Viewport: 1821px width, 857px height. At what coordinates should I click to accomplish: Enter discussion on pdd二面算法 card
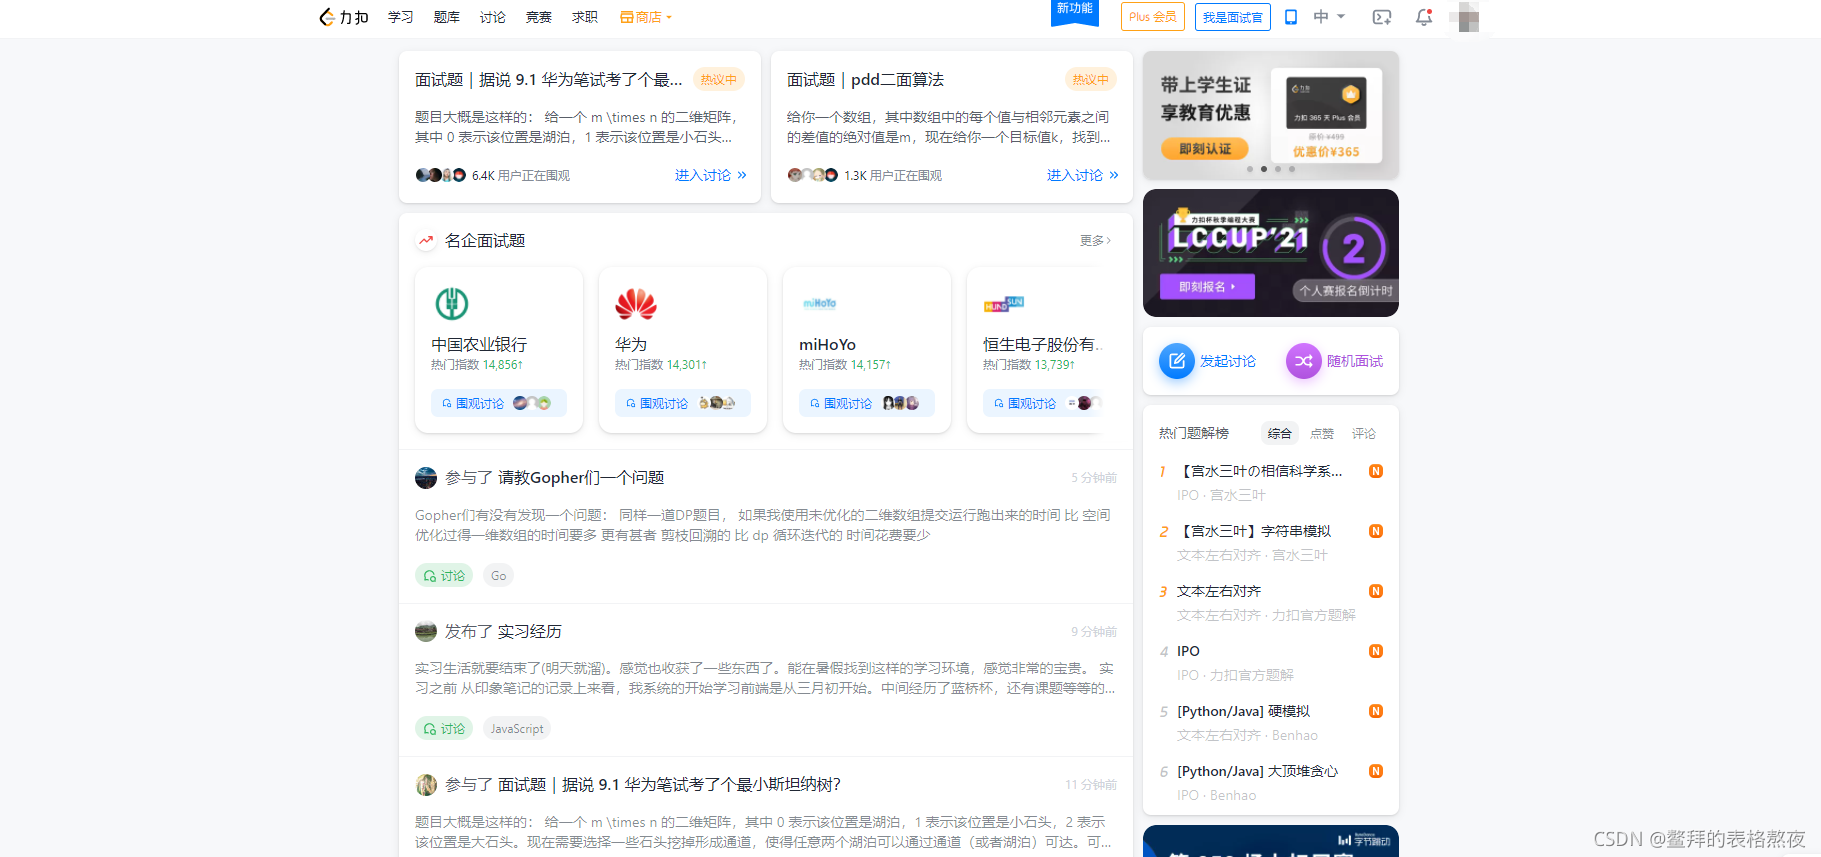(1082, 175)
